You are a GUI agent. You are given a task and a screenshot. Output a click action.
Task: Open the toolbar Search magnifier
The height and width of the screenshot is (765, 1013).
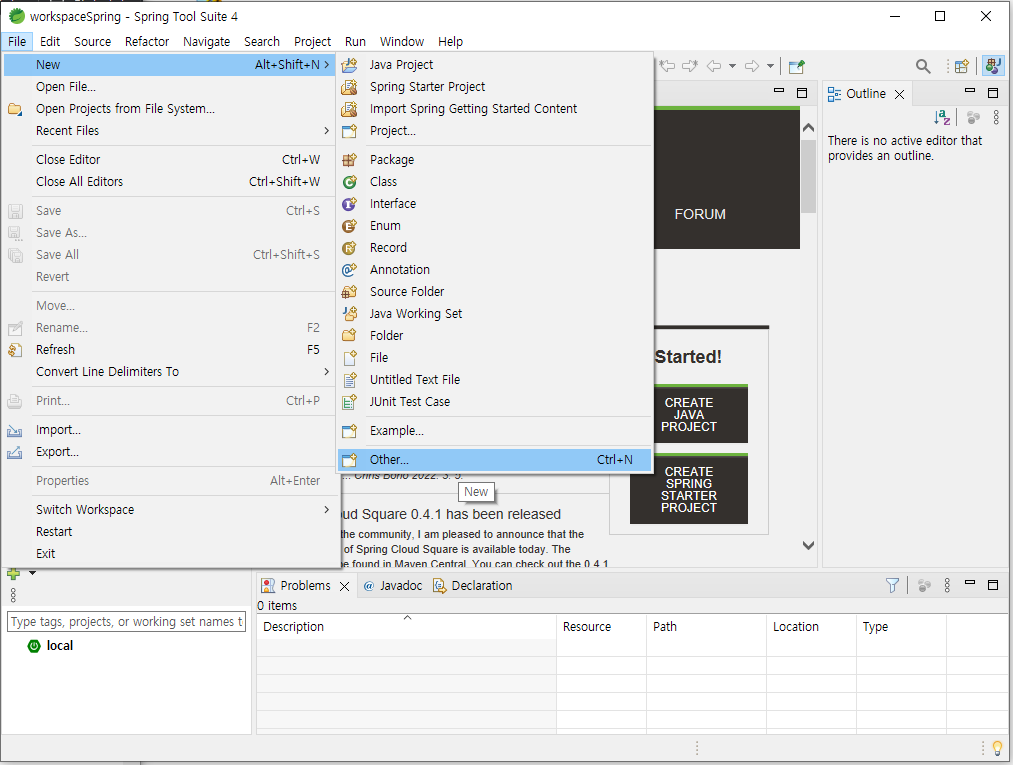coord(923,66)
